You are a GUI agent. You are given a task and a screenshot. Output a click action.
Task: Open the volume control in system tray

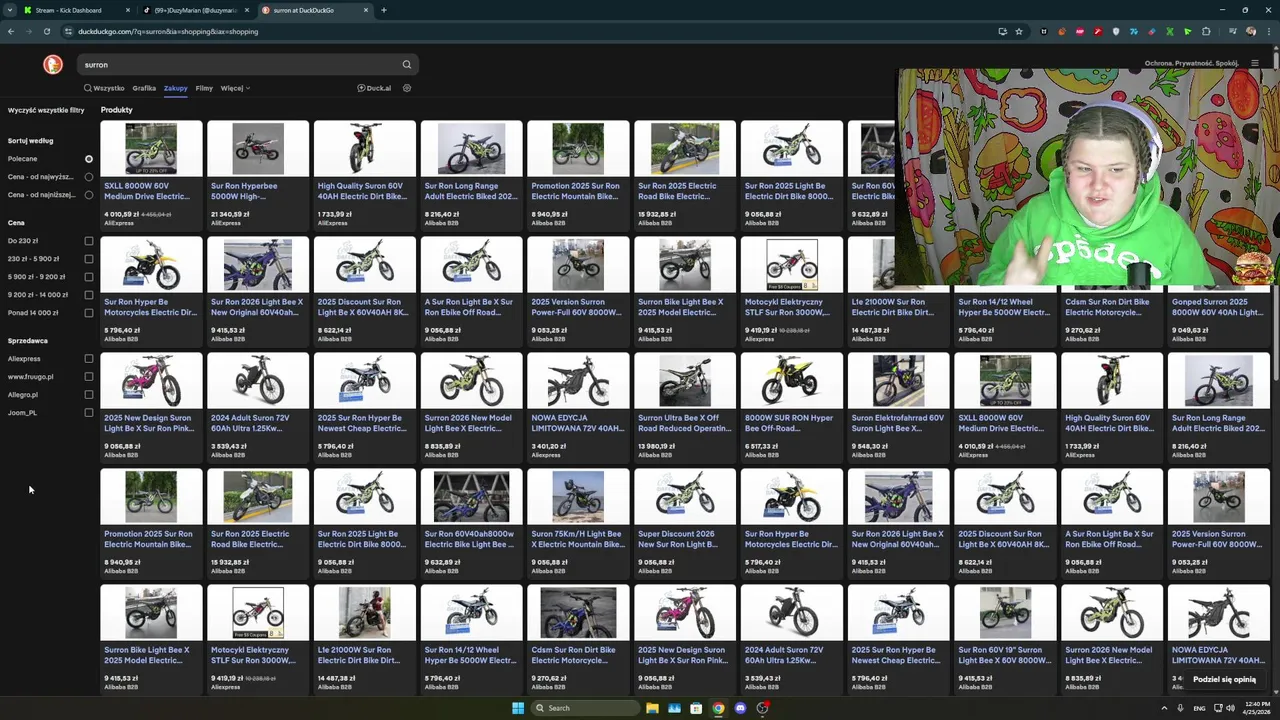coord(1229,708)
